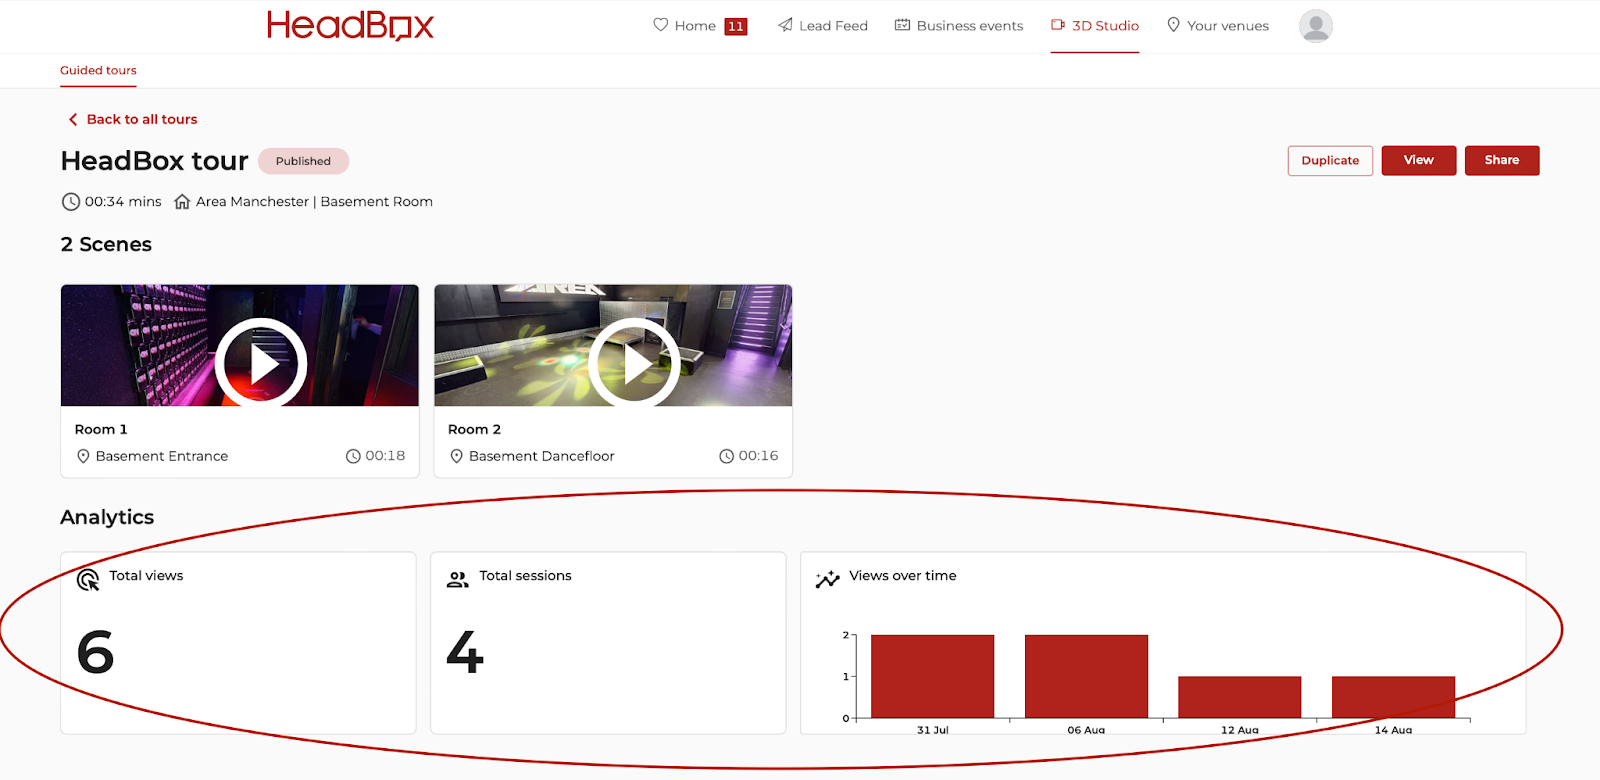
Task: Click the 12 Aug bar in chart
Action: click(x=1240, y=697)
